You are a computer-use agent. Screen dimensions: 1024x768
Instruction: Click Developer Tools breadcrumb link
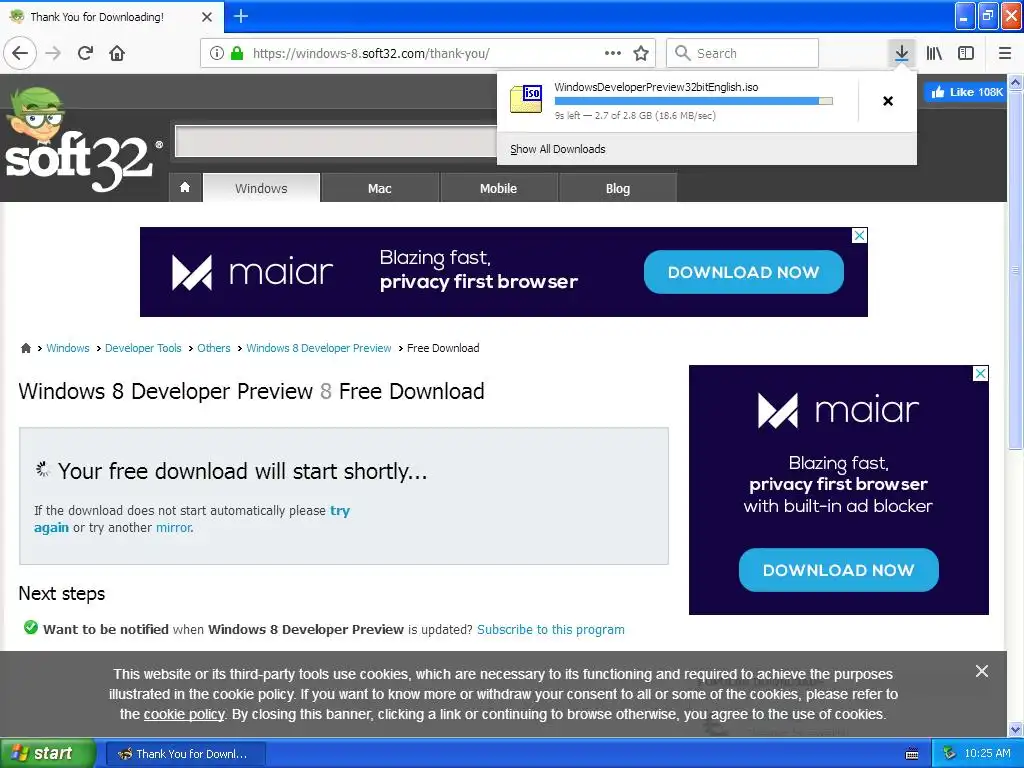coord(143,348)
